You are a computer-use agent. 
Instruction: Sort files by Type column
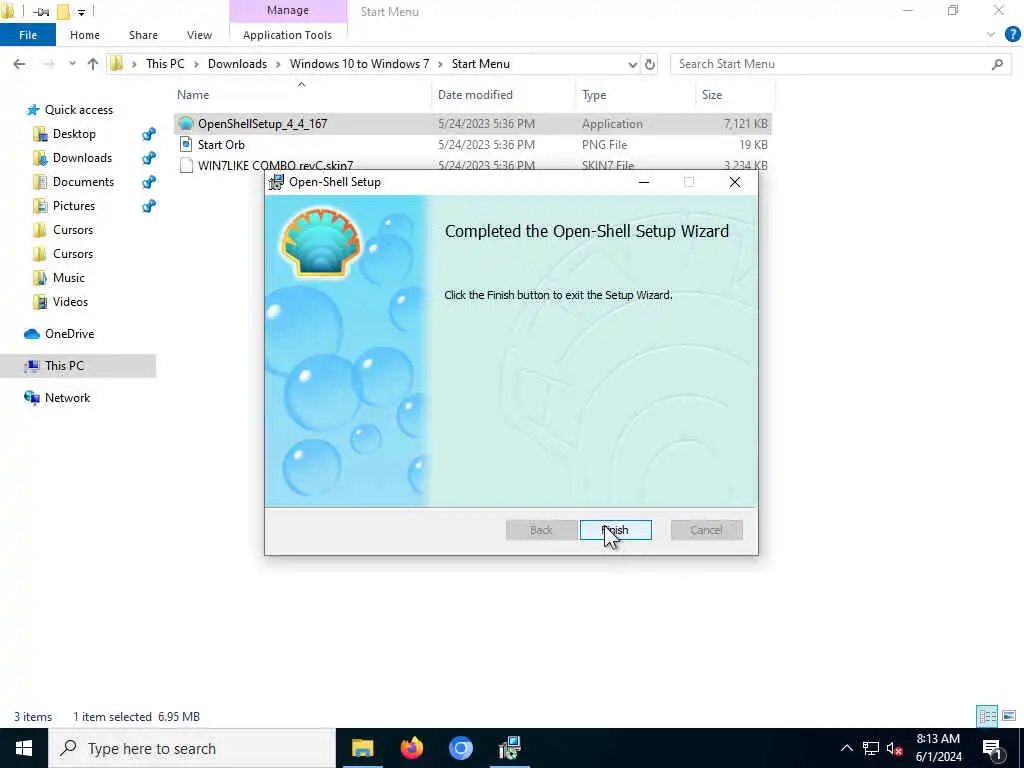pyautogui.click(x=594, y=95)
